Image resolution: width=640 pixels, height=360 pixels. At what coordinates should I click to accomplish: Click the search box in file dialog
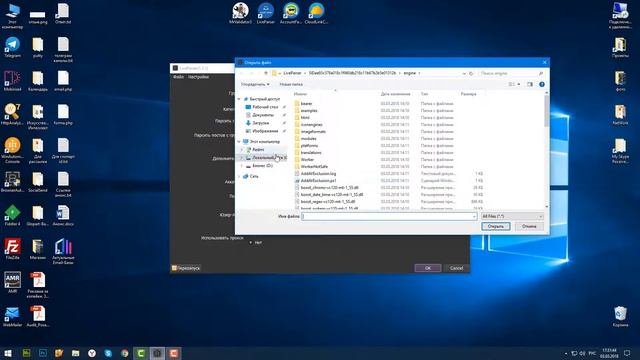pyautogui.click(x=512, y=73)
